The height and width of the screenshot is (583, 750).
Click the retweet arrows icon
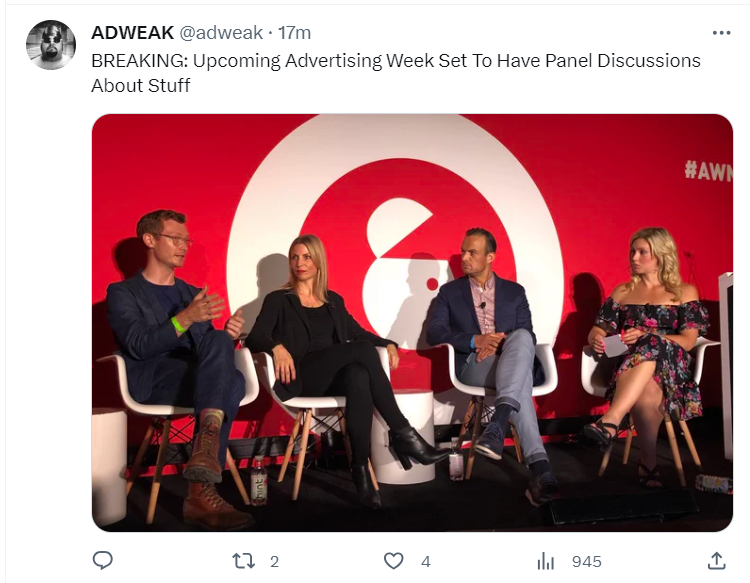coord(243,561)
